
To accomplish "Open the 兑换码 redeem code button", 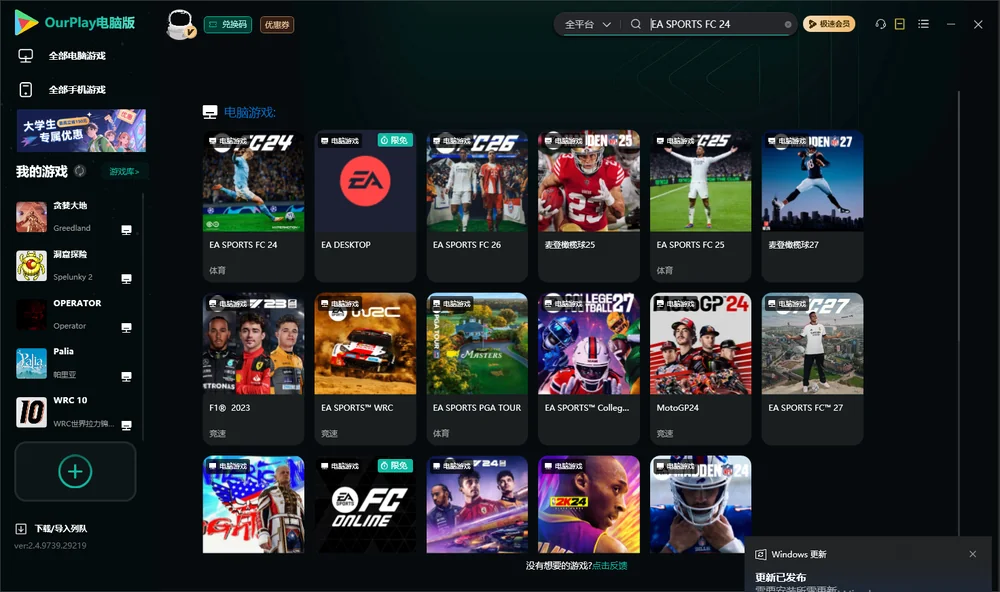I will coord(228,24).
